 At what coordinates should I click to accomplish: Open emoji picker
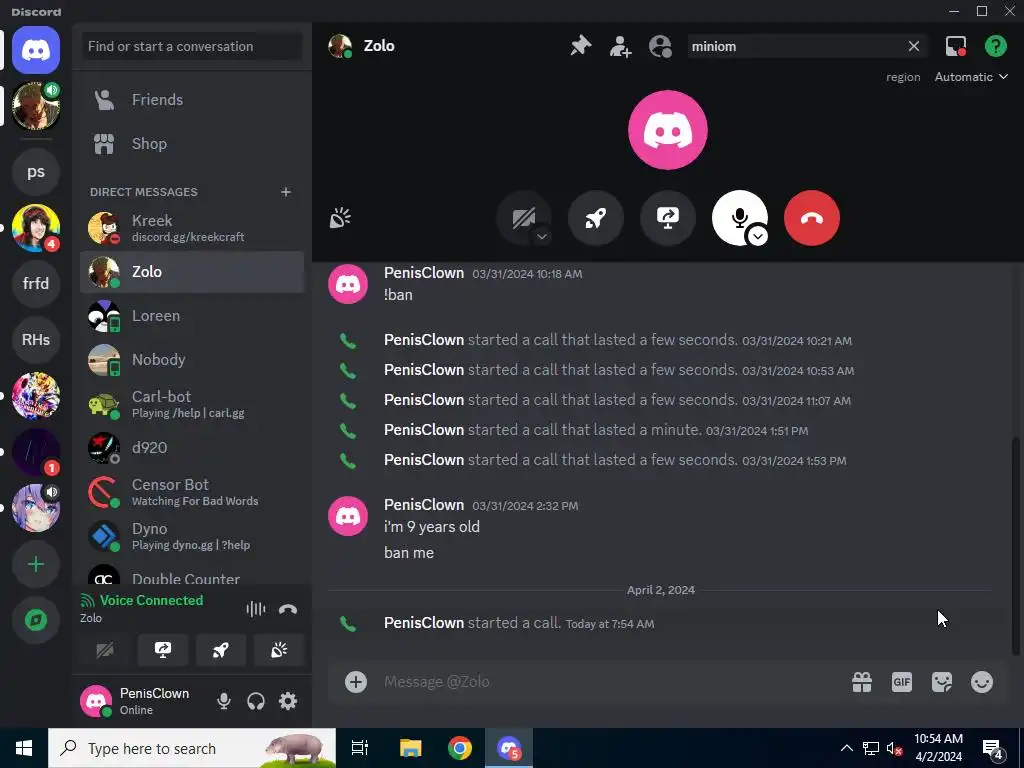[x=982, y=682]
